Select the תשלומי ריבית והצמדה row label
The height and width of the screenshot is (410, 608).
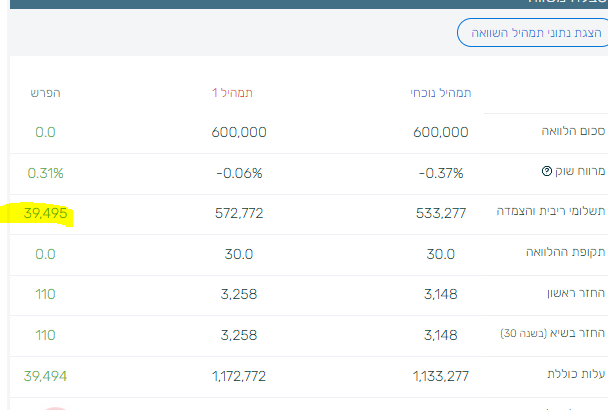coord(555,212)
